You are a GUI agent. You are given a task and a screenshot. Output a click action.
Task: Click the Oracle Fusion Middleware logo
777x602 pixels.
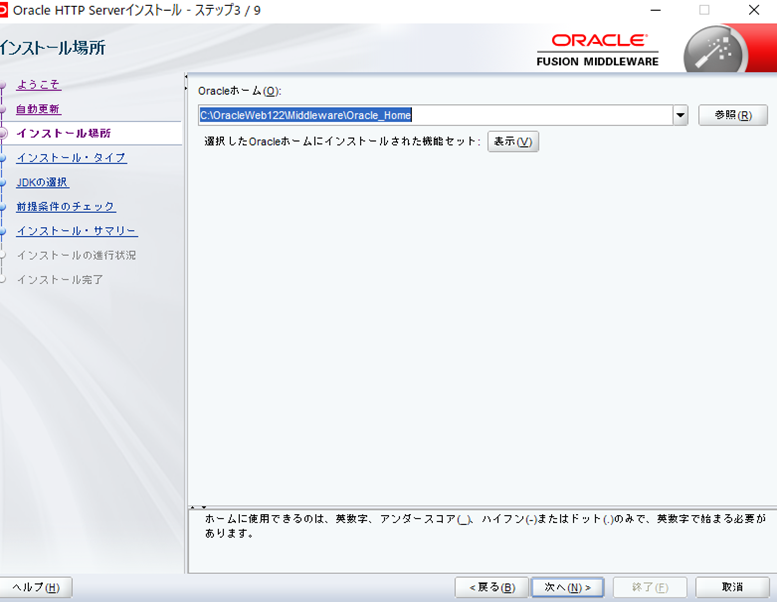pos(598,49)
